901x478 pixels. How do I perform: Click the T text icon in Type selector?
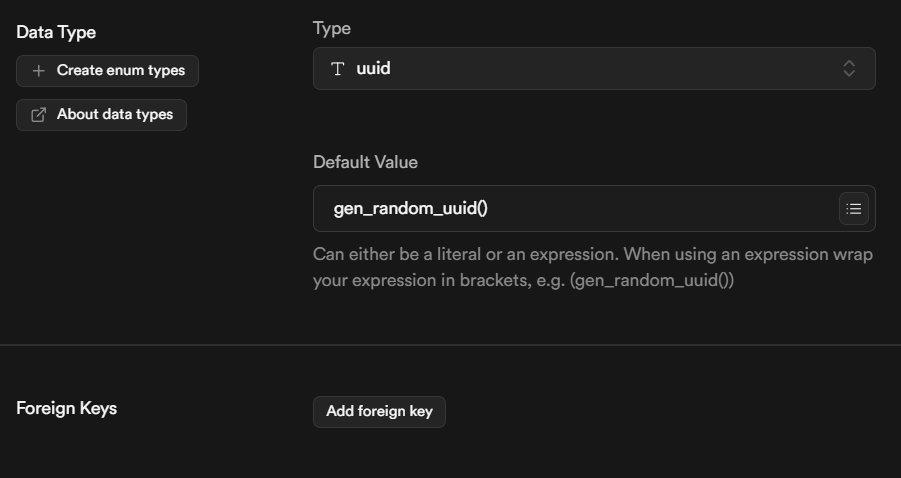(x=338, y=69)
